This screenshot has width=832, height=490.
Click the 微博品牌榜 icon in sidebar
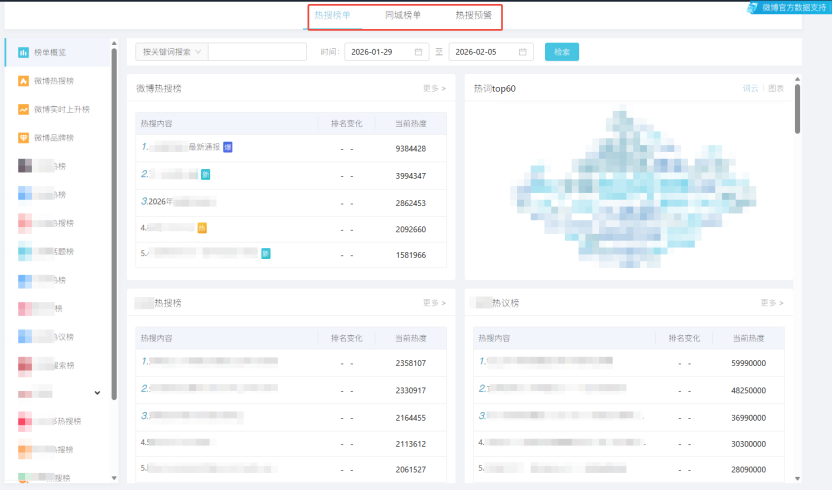click(x=23, y=138)
